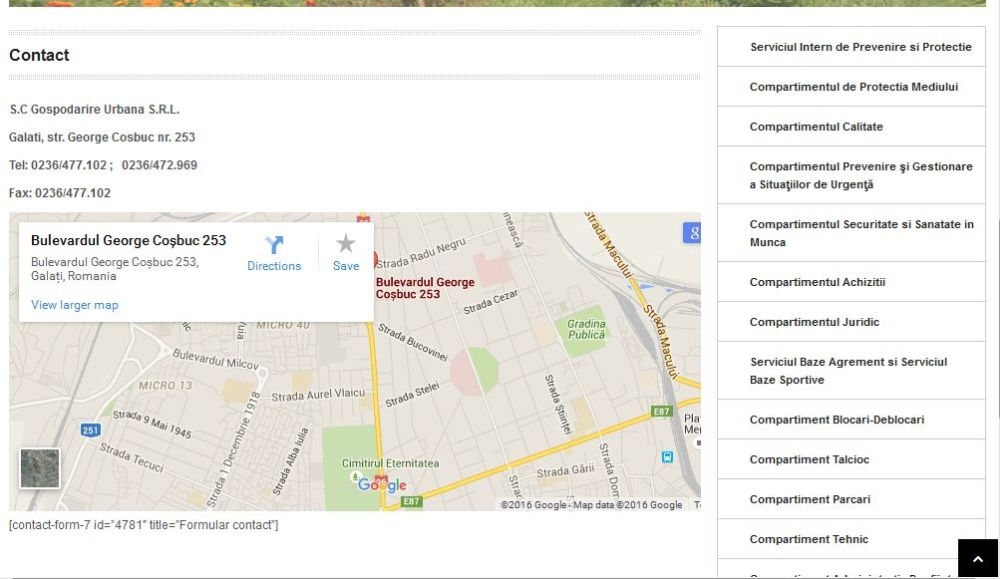This screenshot has height=579, width=1000.
Task: Select Compartimentul Calitate in the sidebar
Action: pos(817,126)
